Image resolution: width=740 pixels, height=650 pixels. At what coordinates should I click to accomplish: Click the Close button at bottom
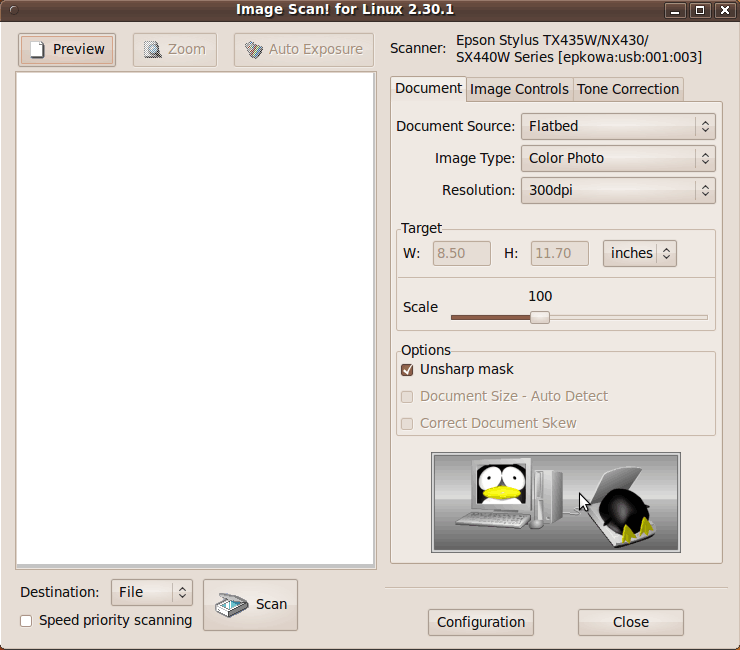coord(631,622)
